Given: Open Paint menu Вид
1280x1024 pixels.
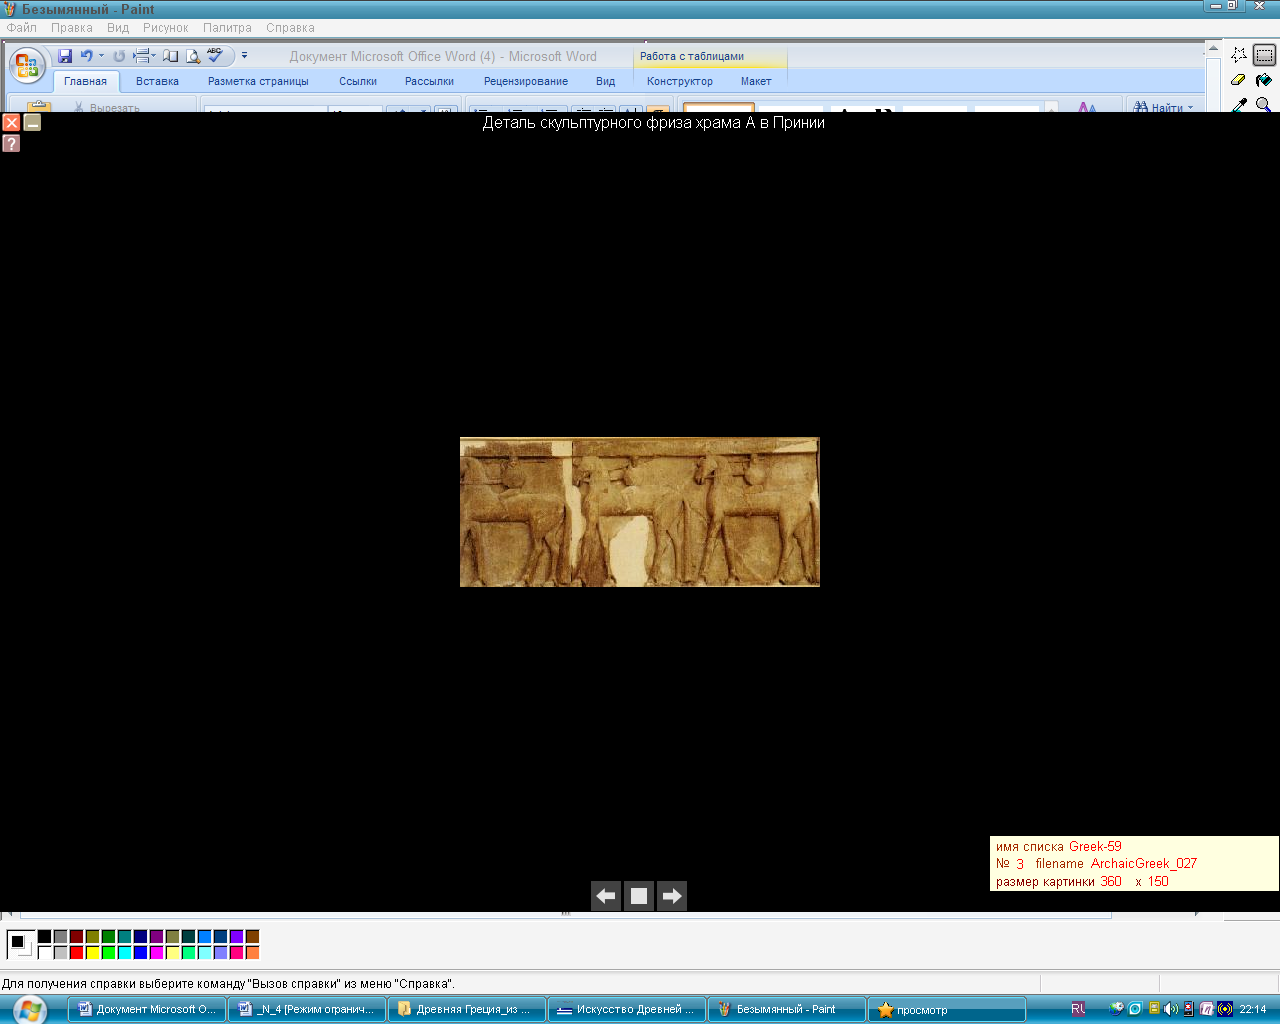Looking at the screenshot, I should 118,28.
